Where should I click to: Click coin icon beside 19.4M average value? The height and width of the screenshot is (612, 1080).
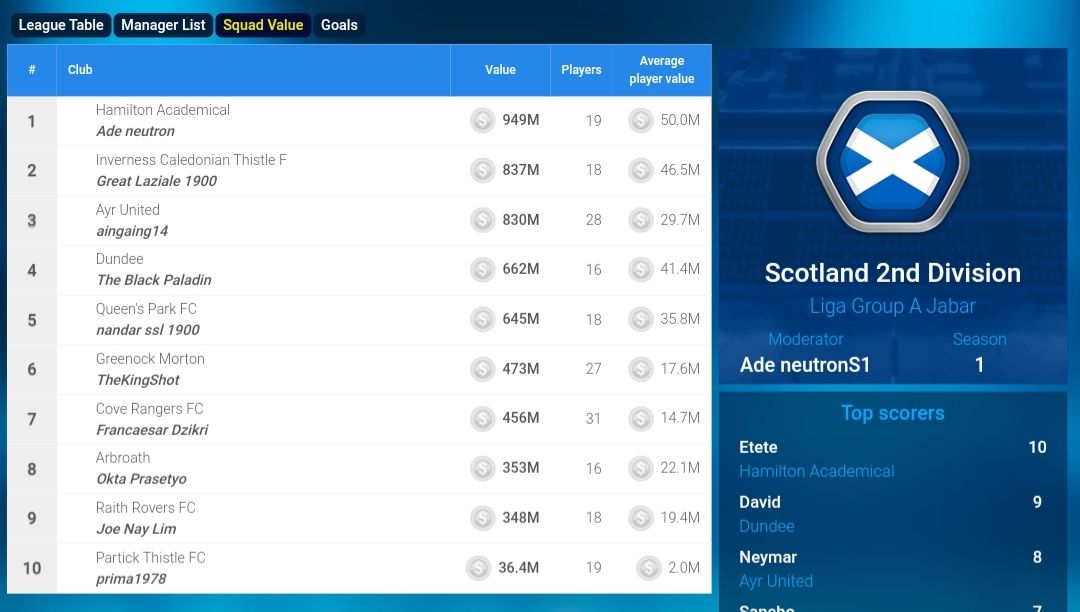point(641,518)
